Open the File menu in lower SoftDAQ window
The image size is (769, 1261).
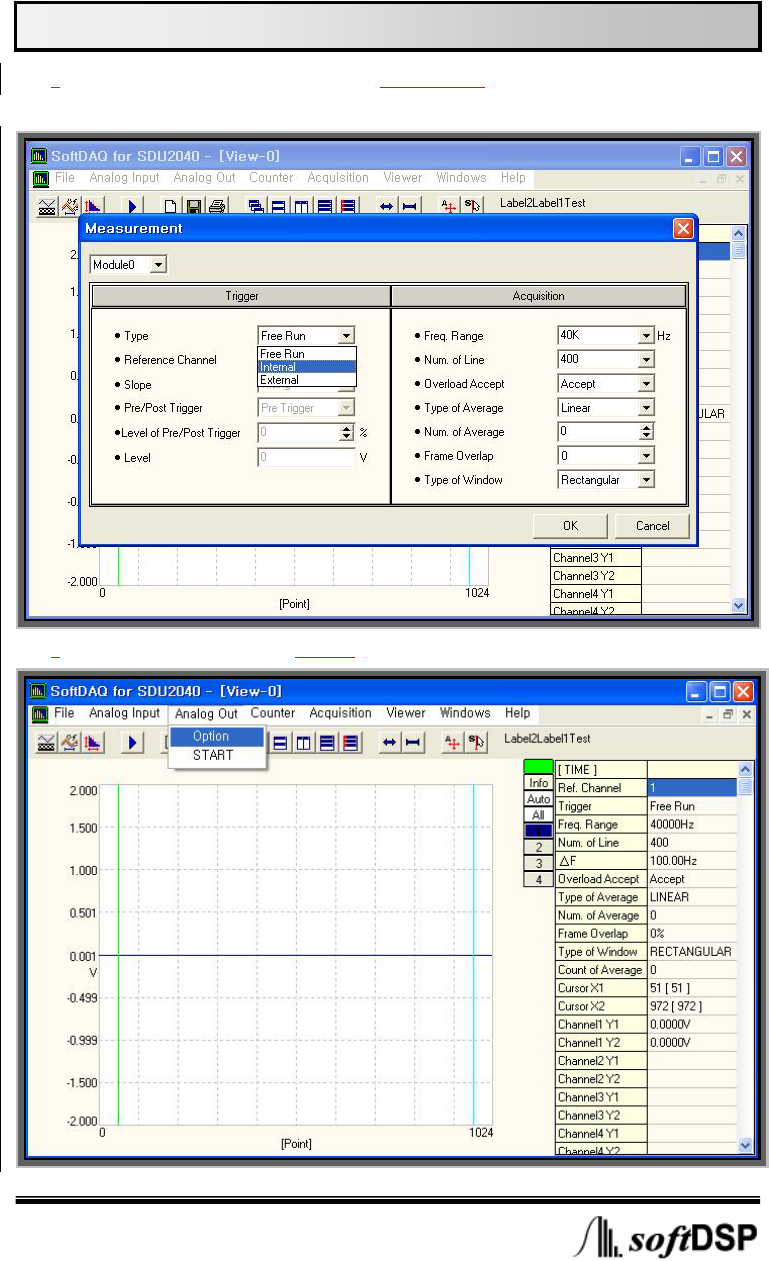point(64,714)
